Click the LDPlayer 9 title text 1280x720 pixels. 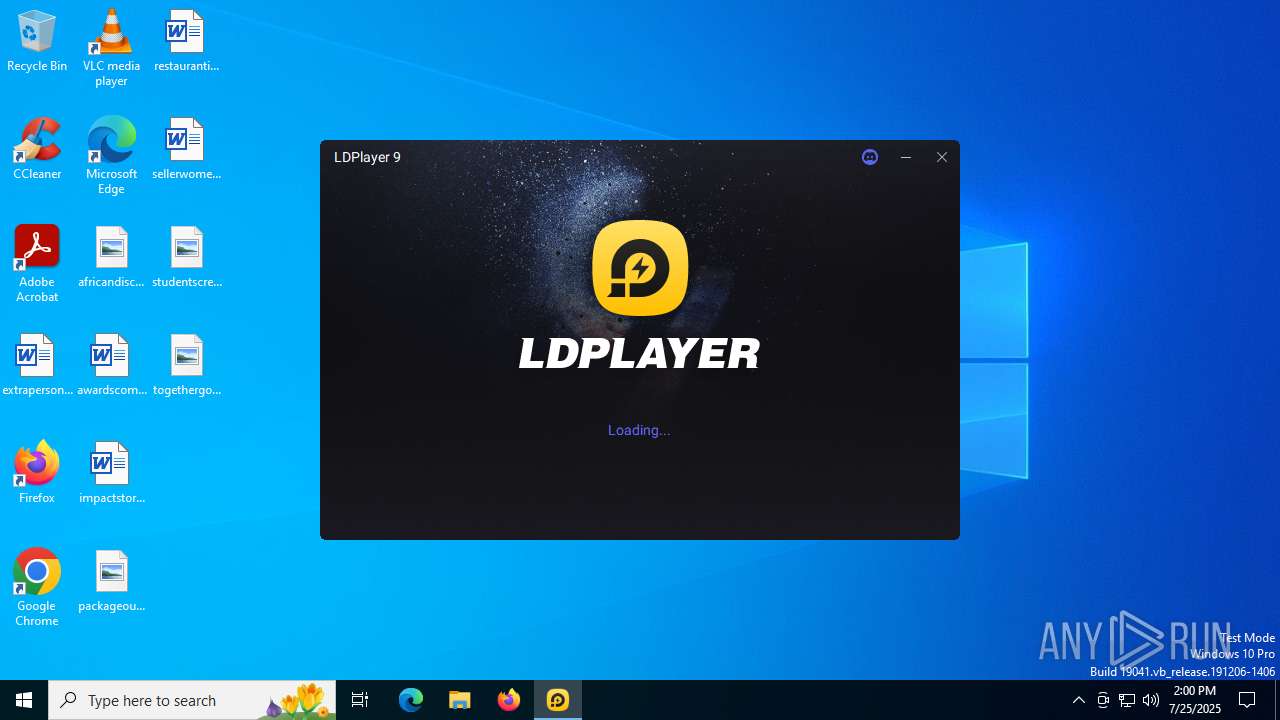[x=367, y=157]
